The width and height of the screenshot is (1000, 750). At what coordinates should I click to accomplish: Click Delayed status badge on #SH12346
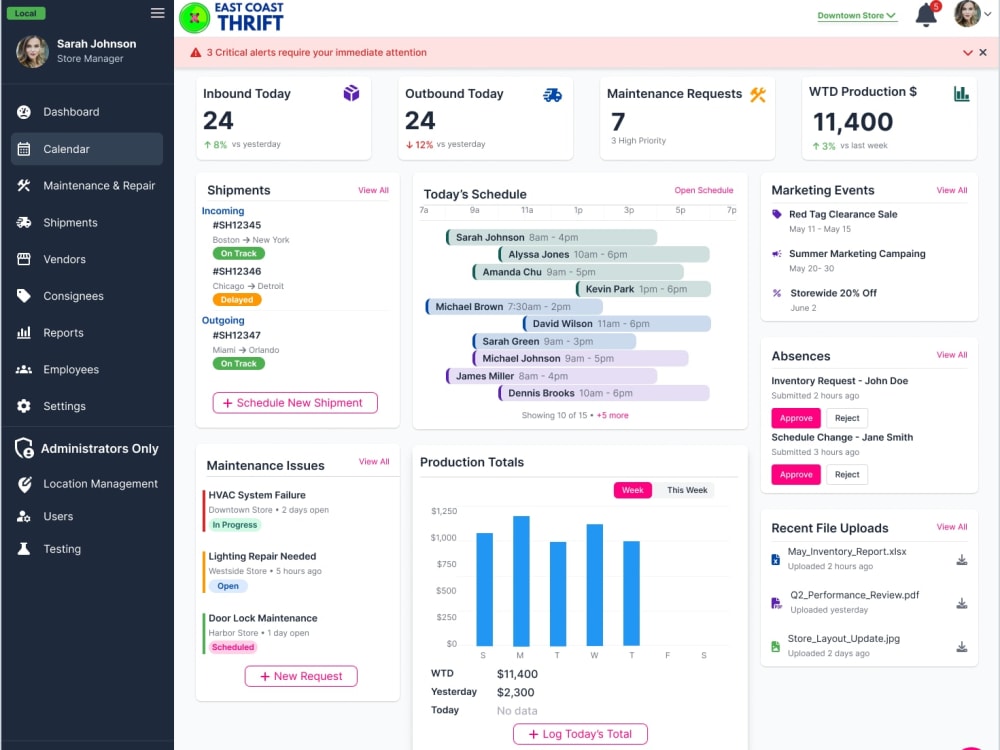(237, 299)
